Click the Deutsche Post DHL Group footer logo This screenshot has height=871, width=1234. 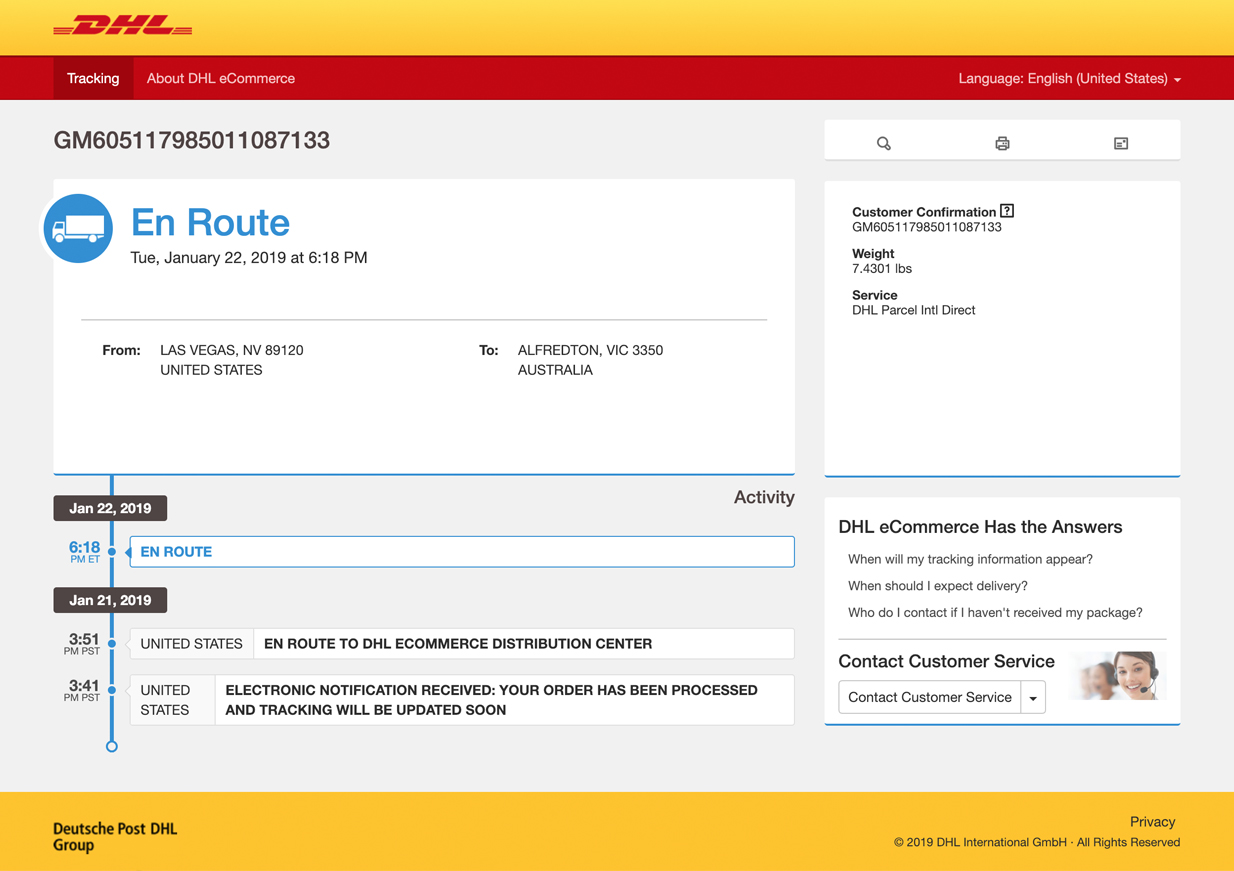point(114,837)
